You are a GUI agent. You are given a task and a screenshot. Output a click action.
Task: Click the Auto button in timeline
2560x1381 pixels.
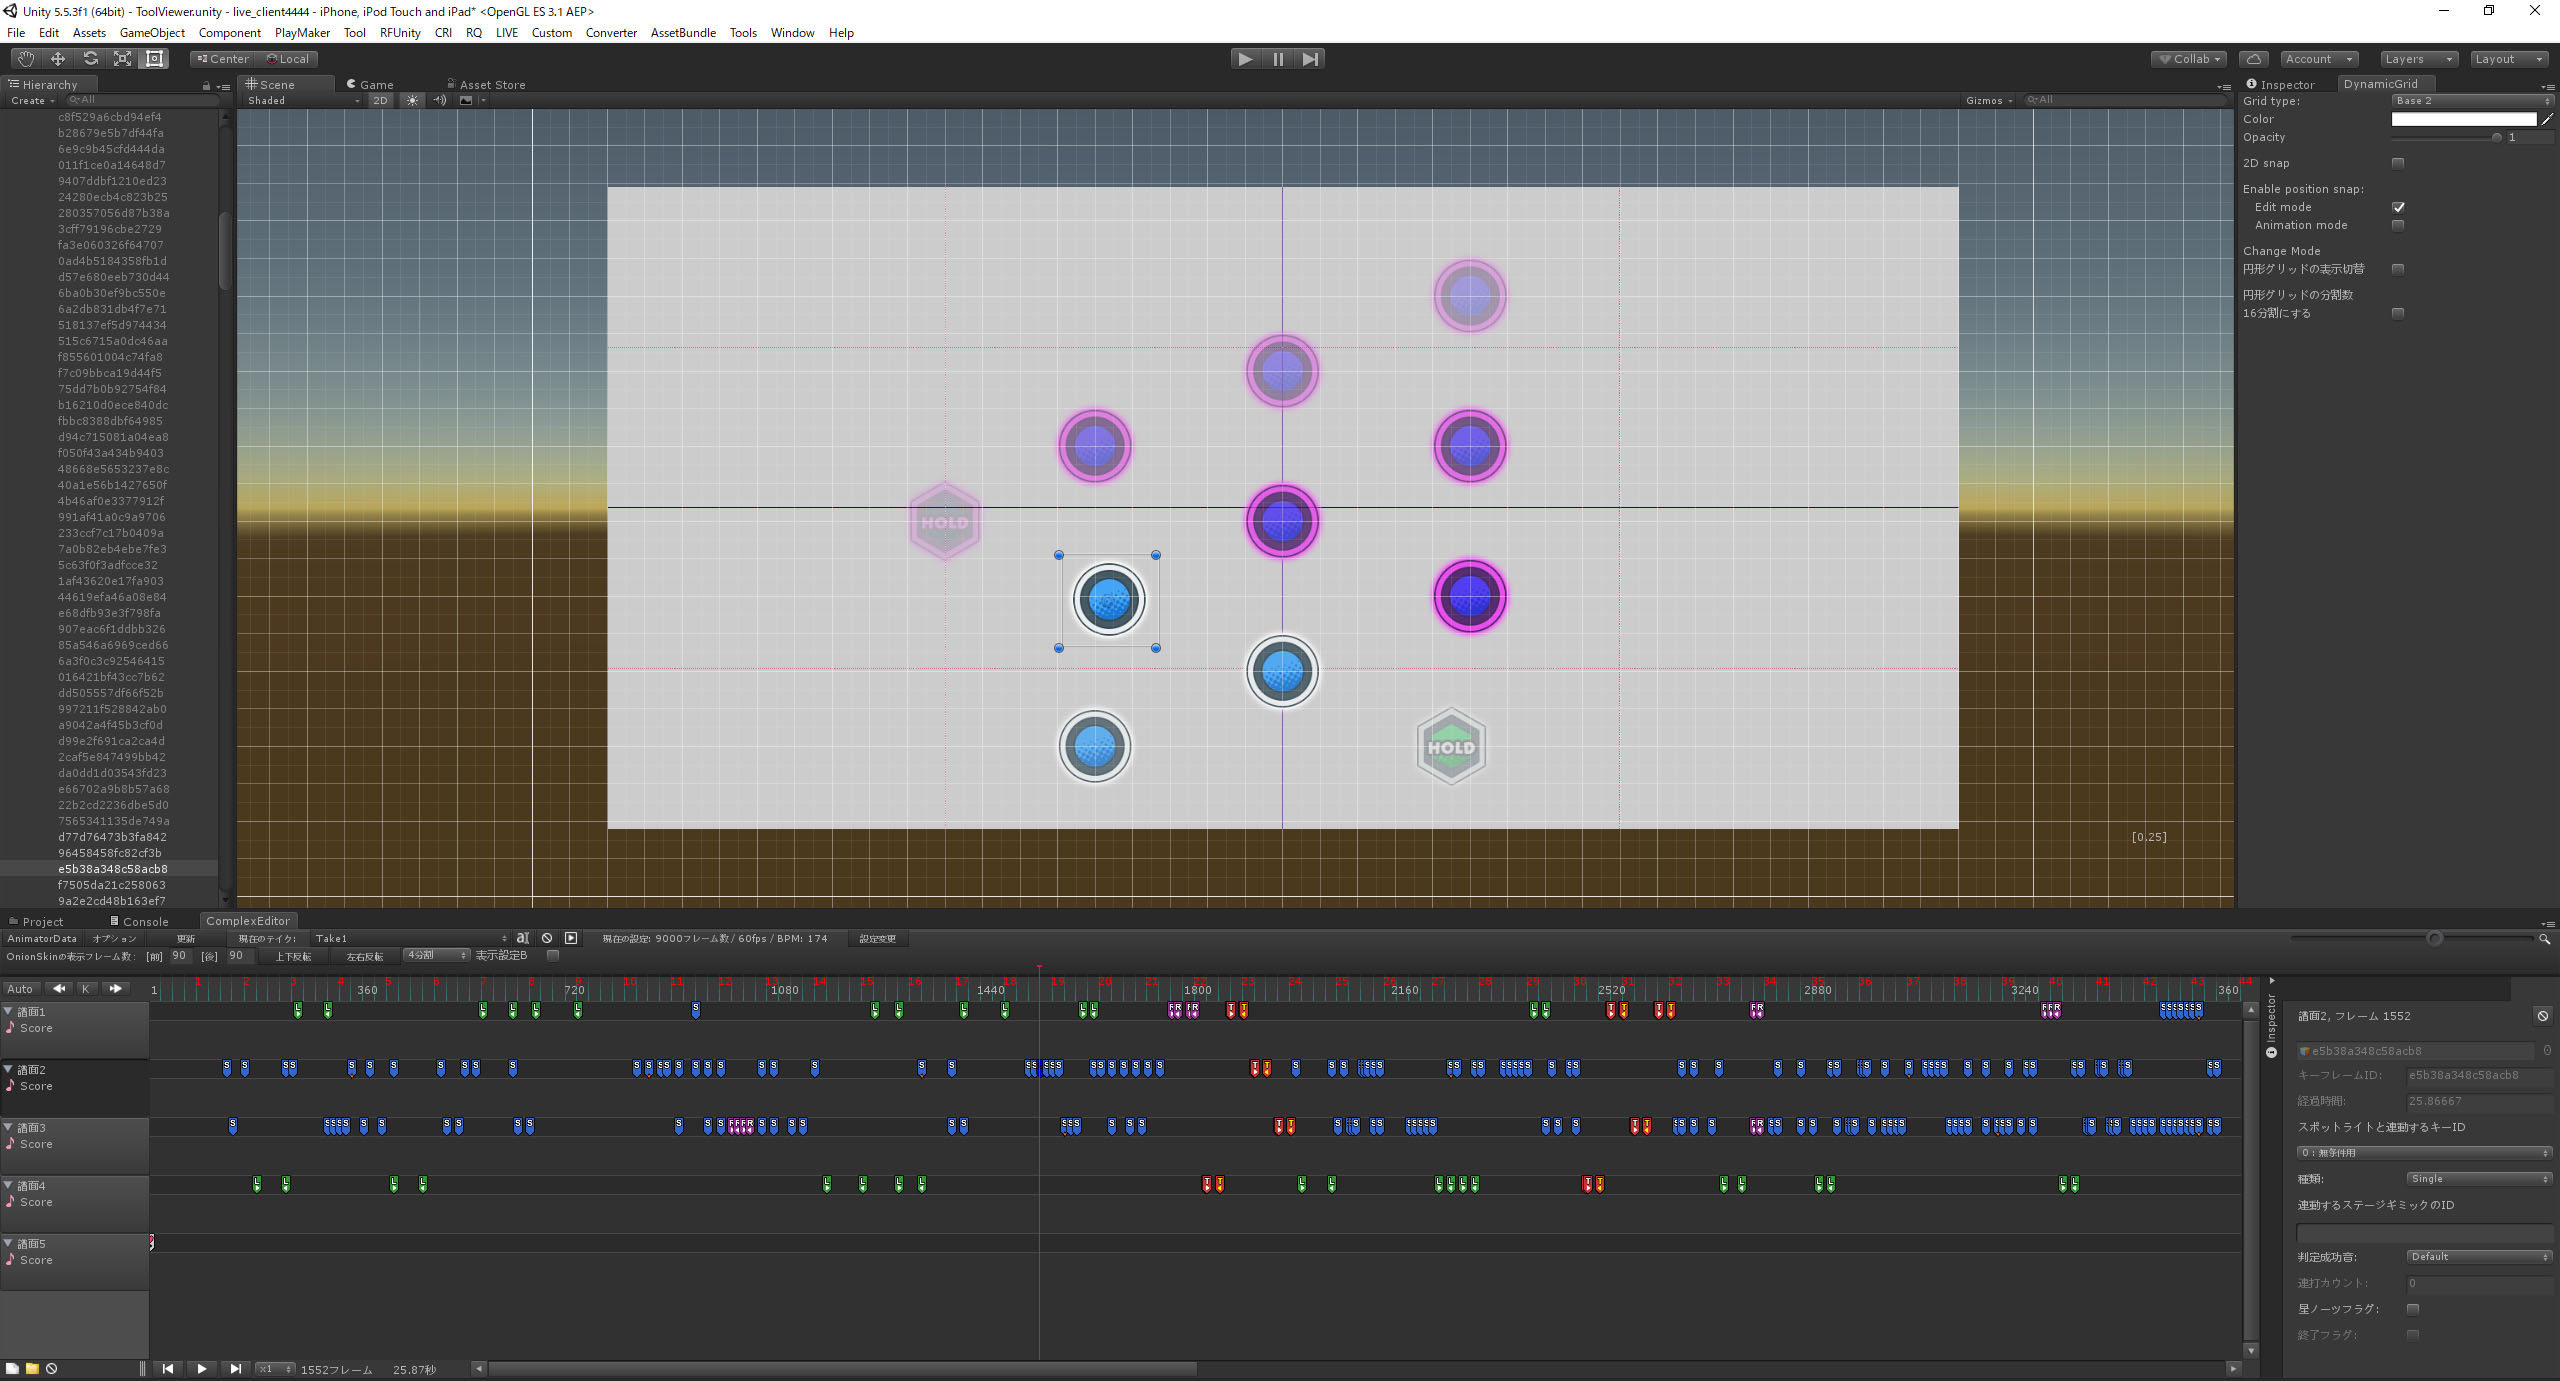pyautogui.click(x=20, y=989)
